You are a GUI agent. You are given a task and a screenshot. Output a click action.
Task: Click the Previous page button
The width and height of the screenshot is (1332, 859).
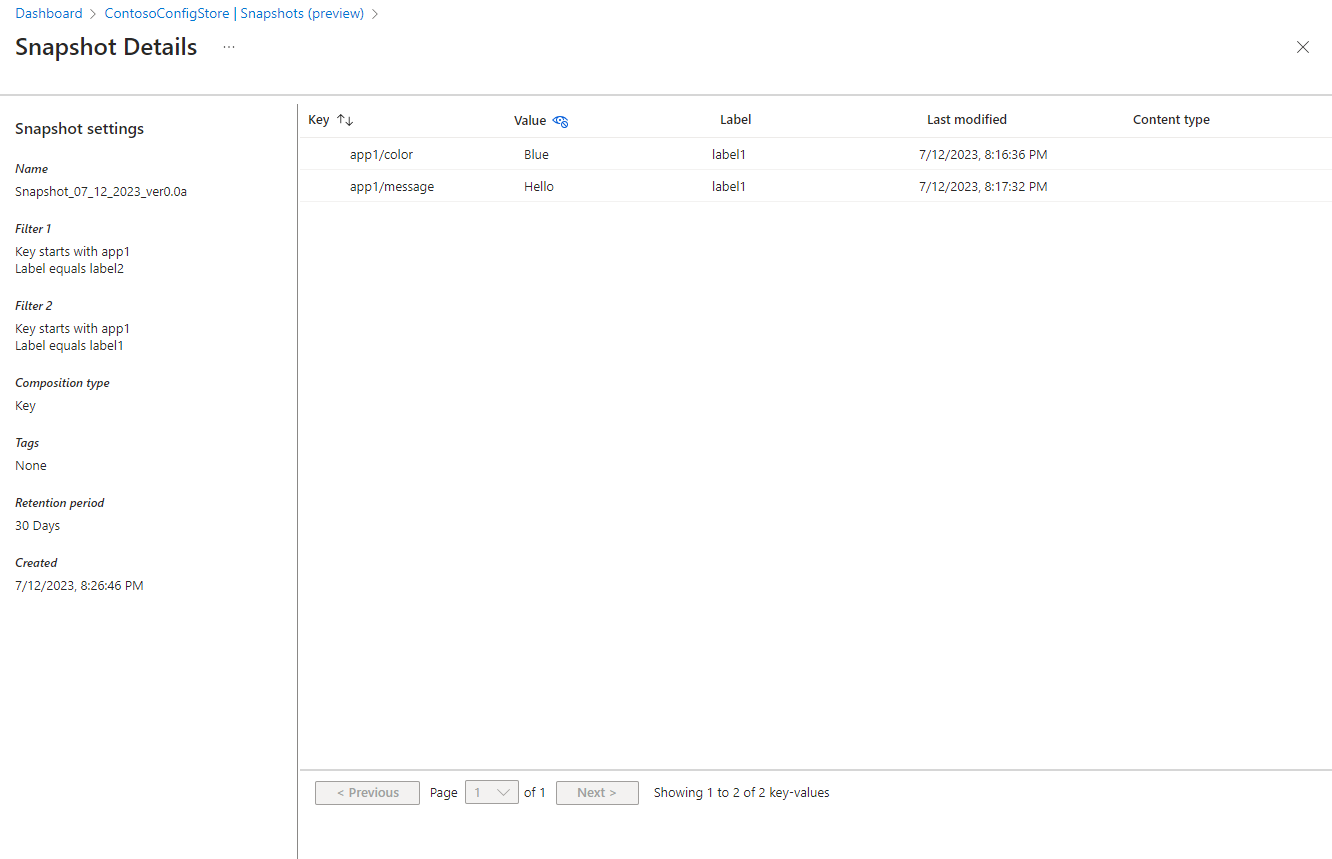(367, 793)
